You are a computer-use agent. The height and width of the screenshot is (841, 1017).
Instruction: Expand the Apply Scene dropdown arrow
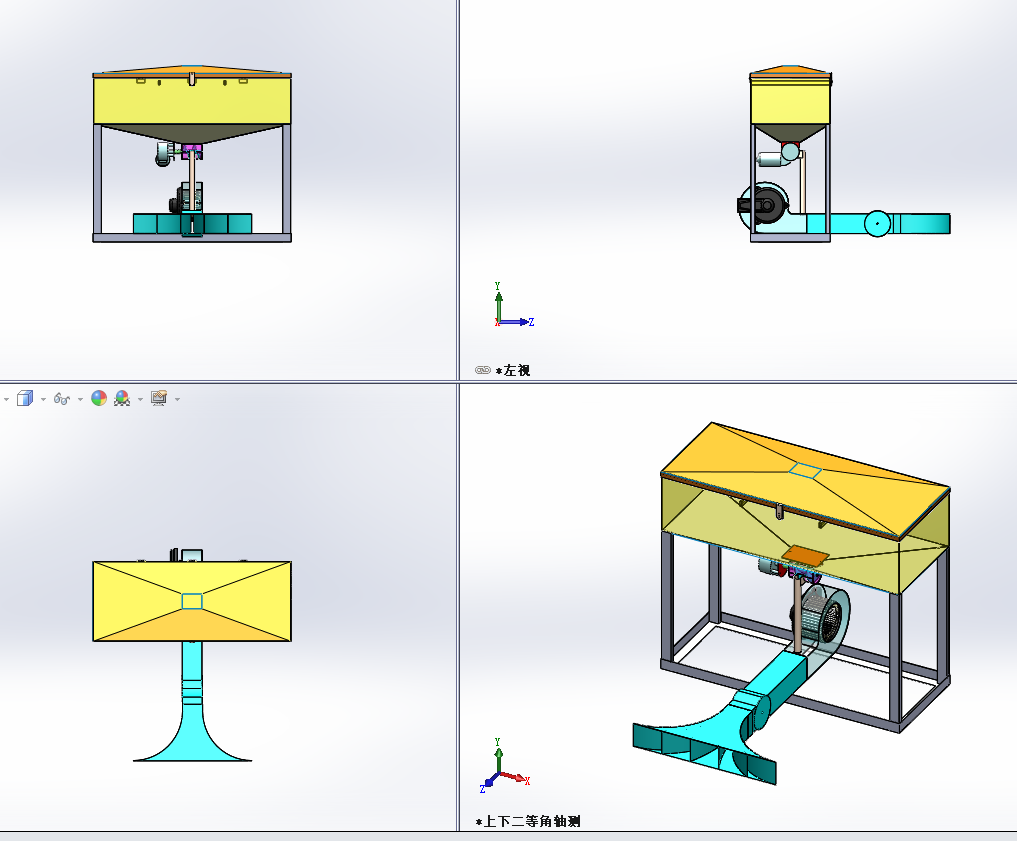(140, 399)
